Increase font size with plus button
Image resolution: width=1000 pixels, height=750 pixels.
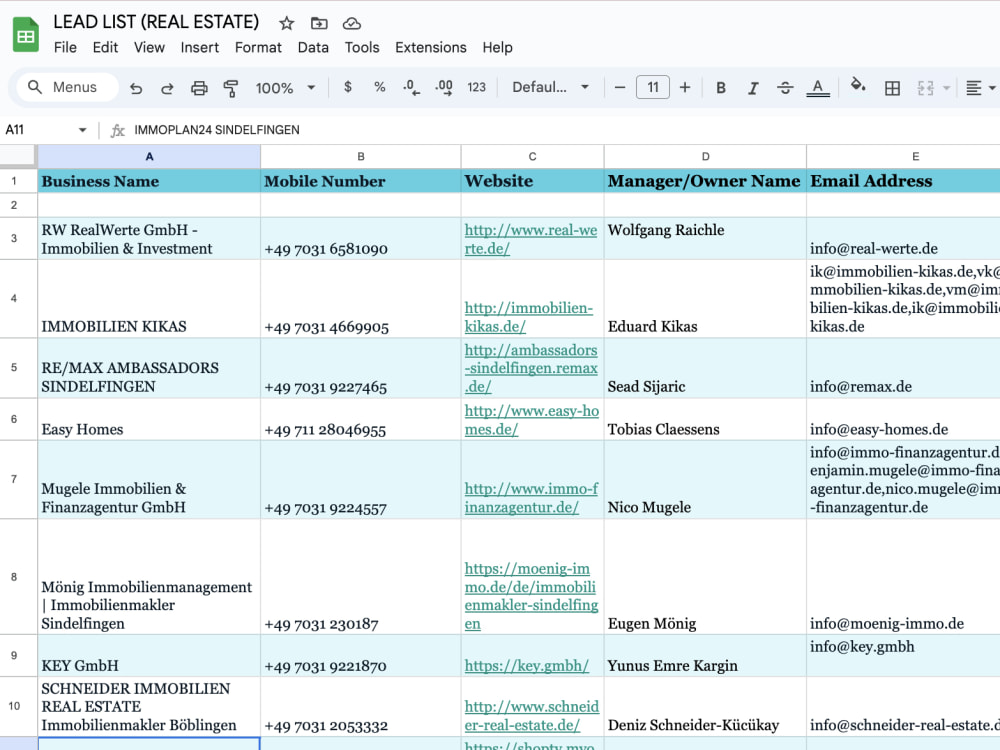coord(685,87)
